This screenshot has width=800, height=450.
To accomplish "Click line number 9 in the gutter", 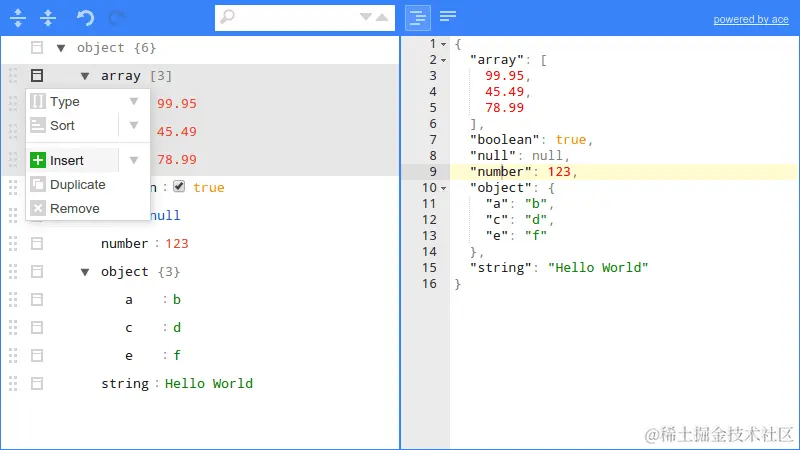I will pyautogui.click(x=433, y=172).
